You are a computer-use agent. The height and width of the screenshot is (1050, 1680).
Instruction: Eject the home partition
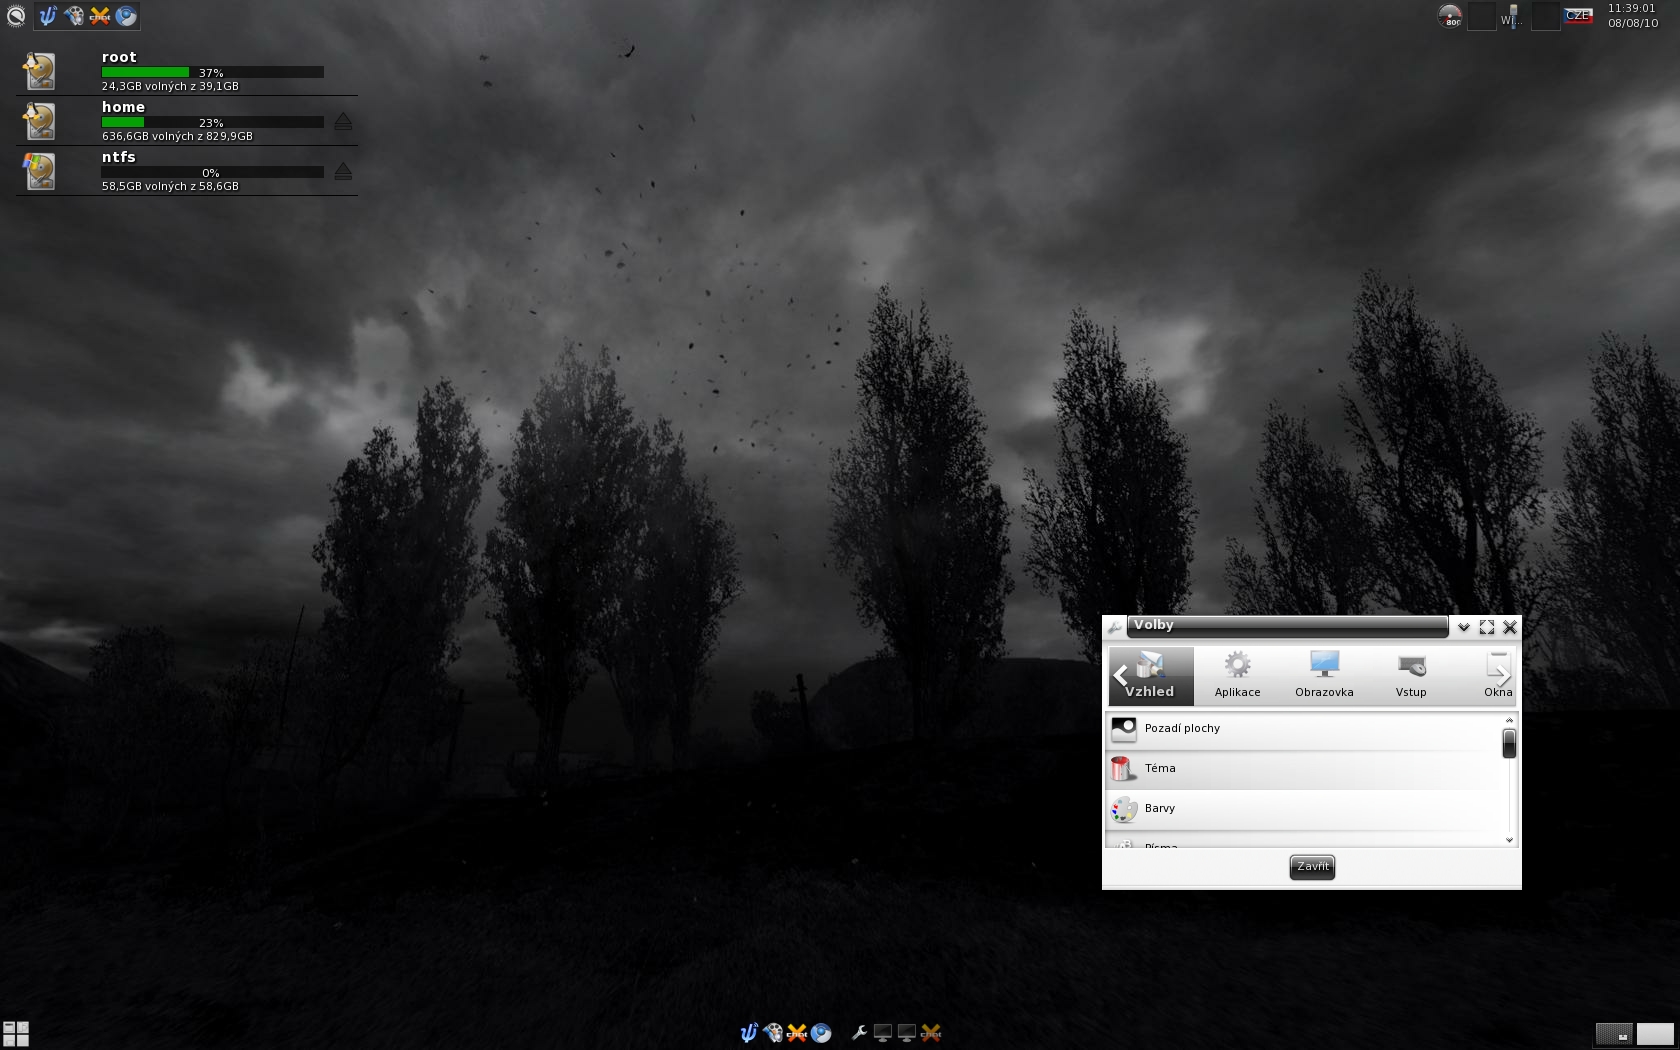pyautogui.click(x=343, y=122)
